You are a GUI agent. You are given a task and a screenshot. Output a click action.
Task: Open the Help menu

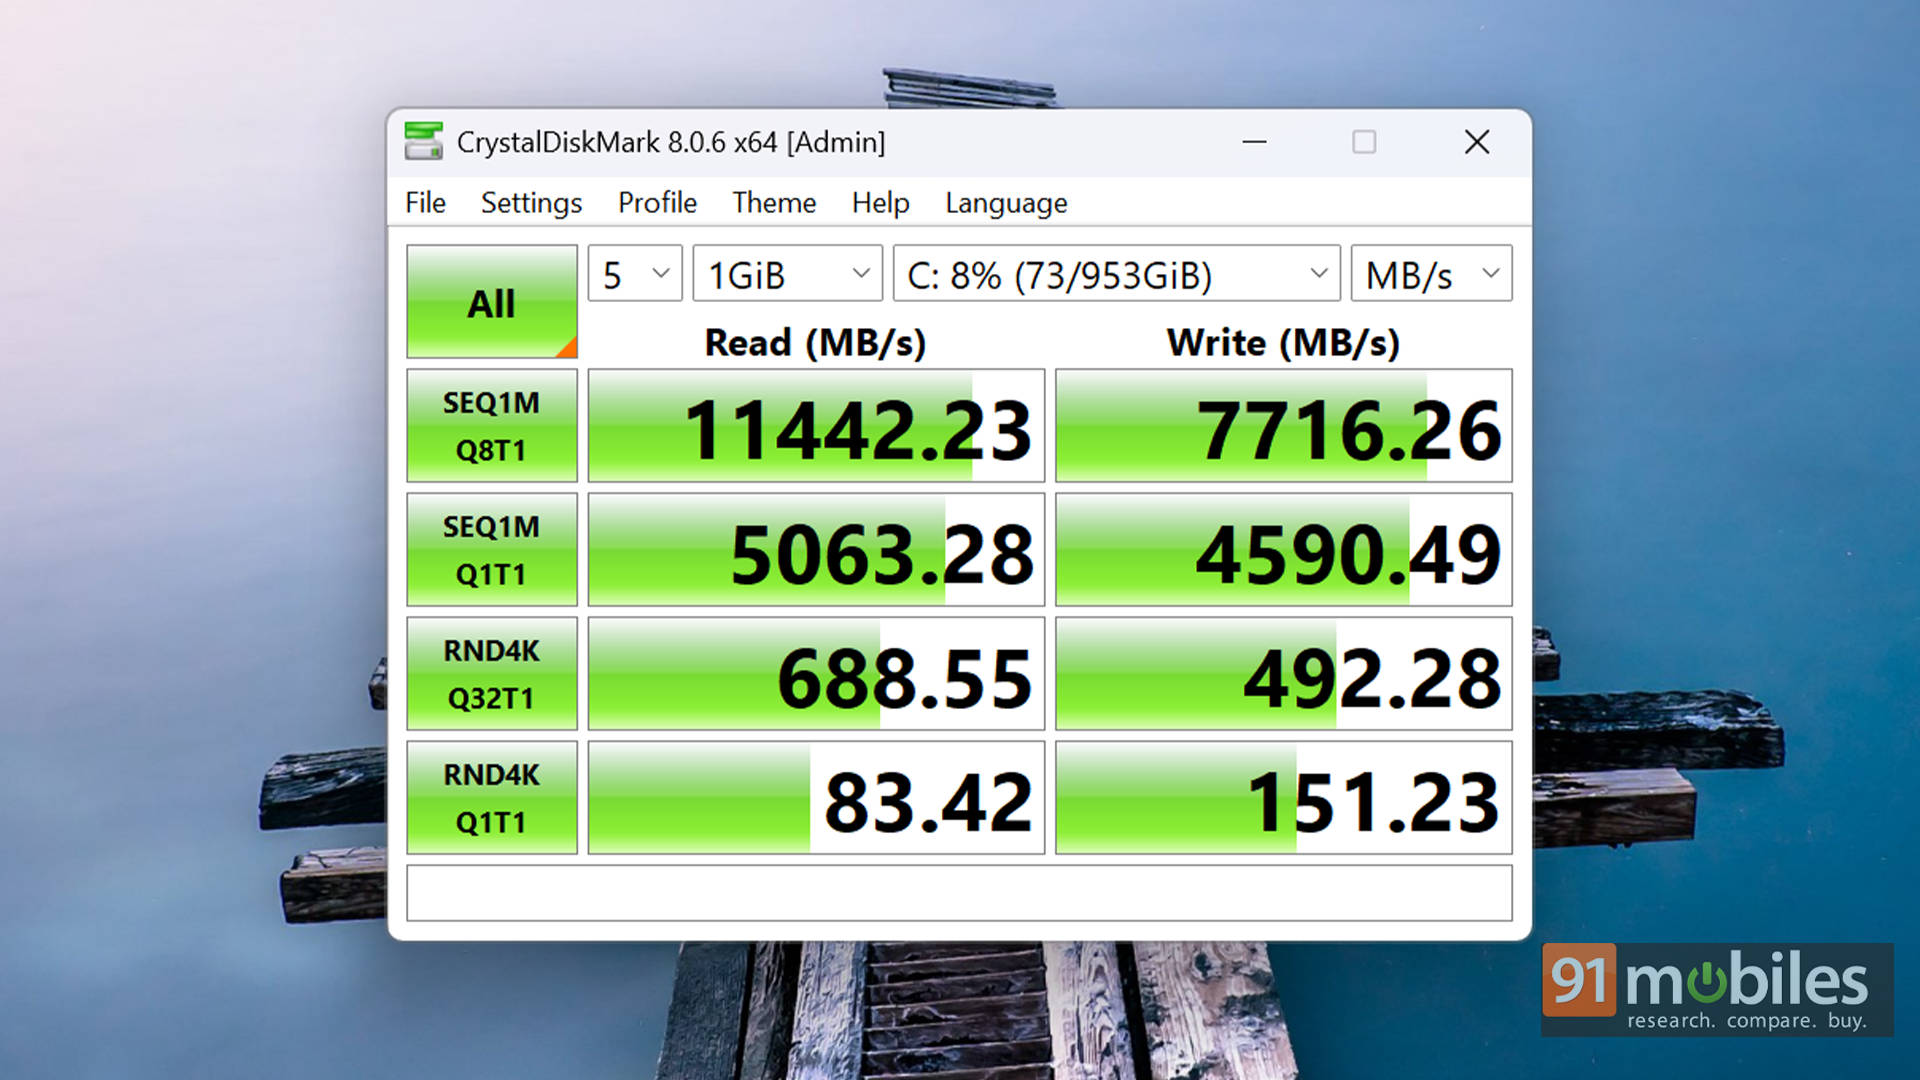(x=880, y=203)
